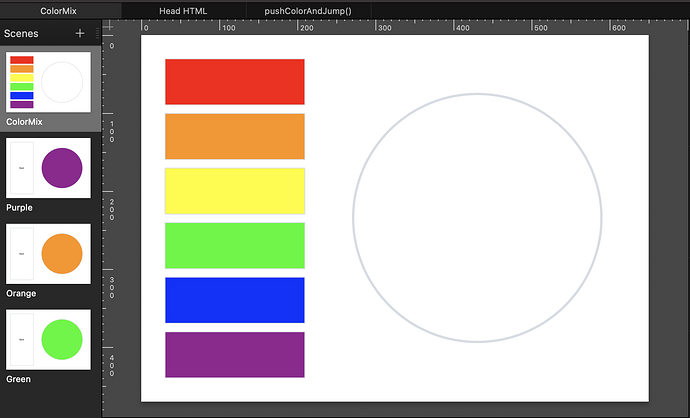Screen dimensions: 690x418
Task: Add a new scene with the plus button
Action: point(80,33)
